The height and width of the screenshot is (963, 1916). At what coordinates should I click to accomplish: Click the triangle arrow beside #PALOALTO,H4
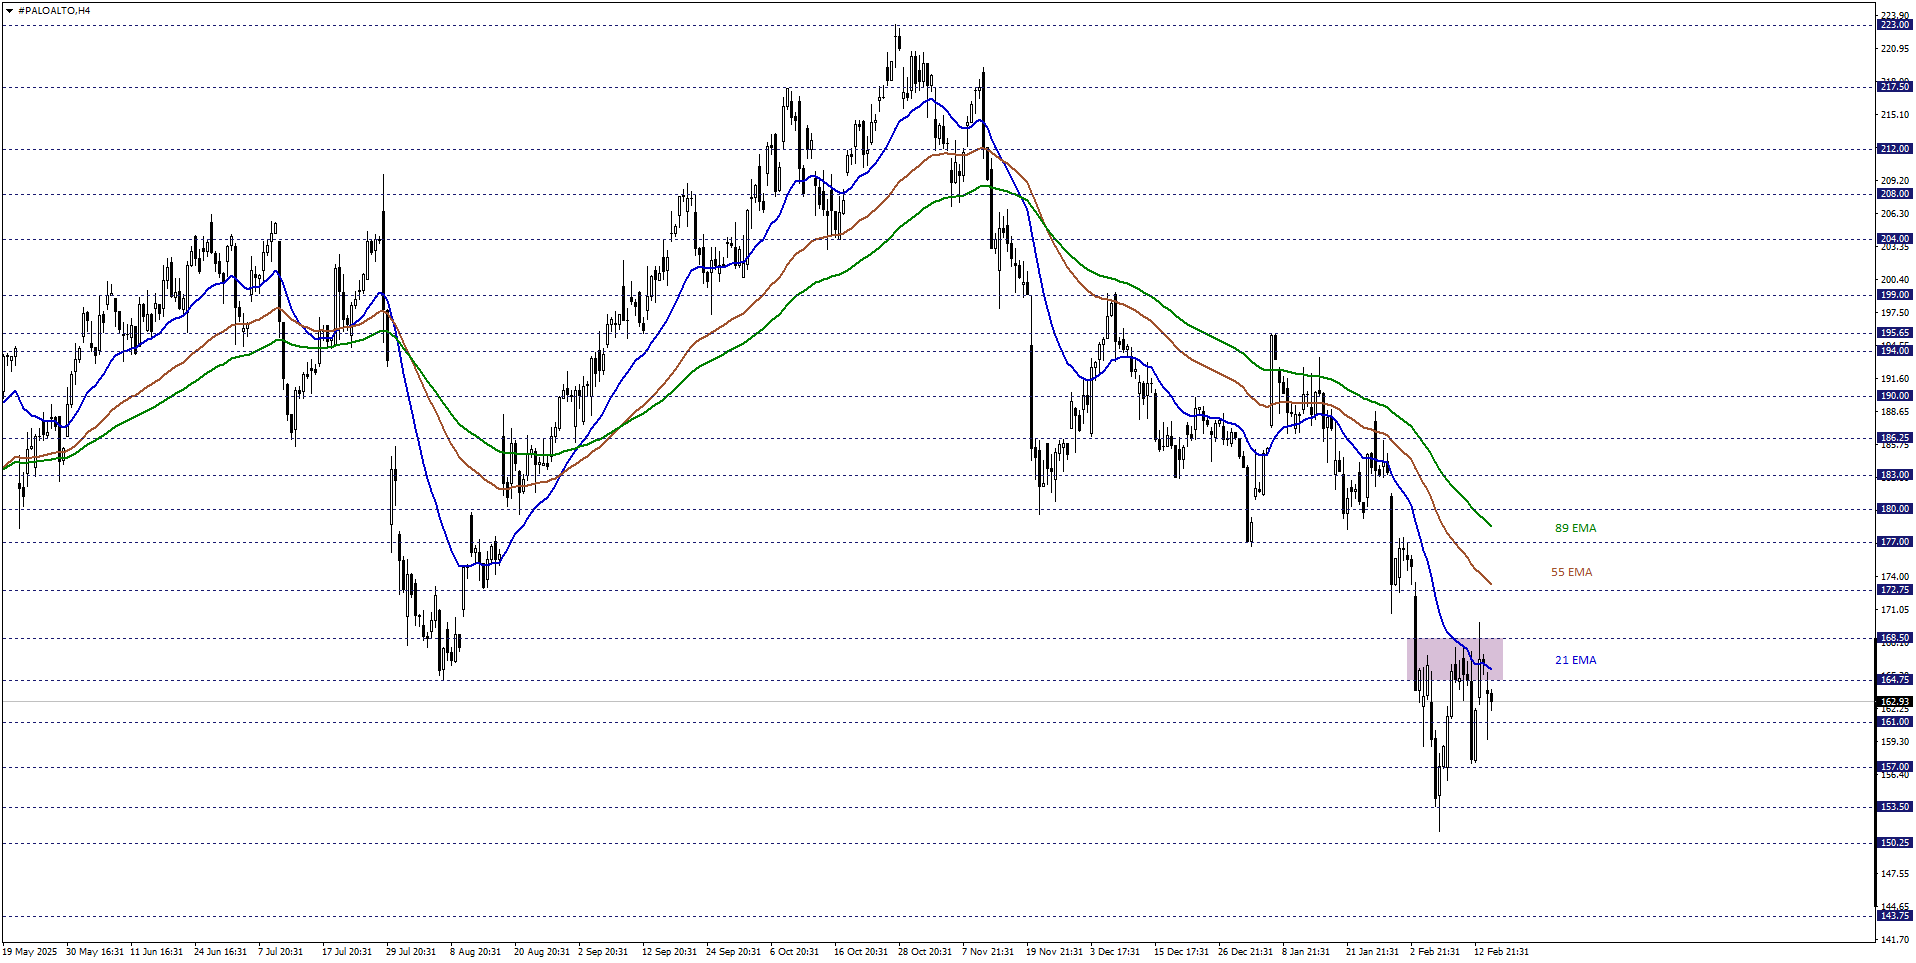click(9, 11)
